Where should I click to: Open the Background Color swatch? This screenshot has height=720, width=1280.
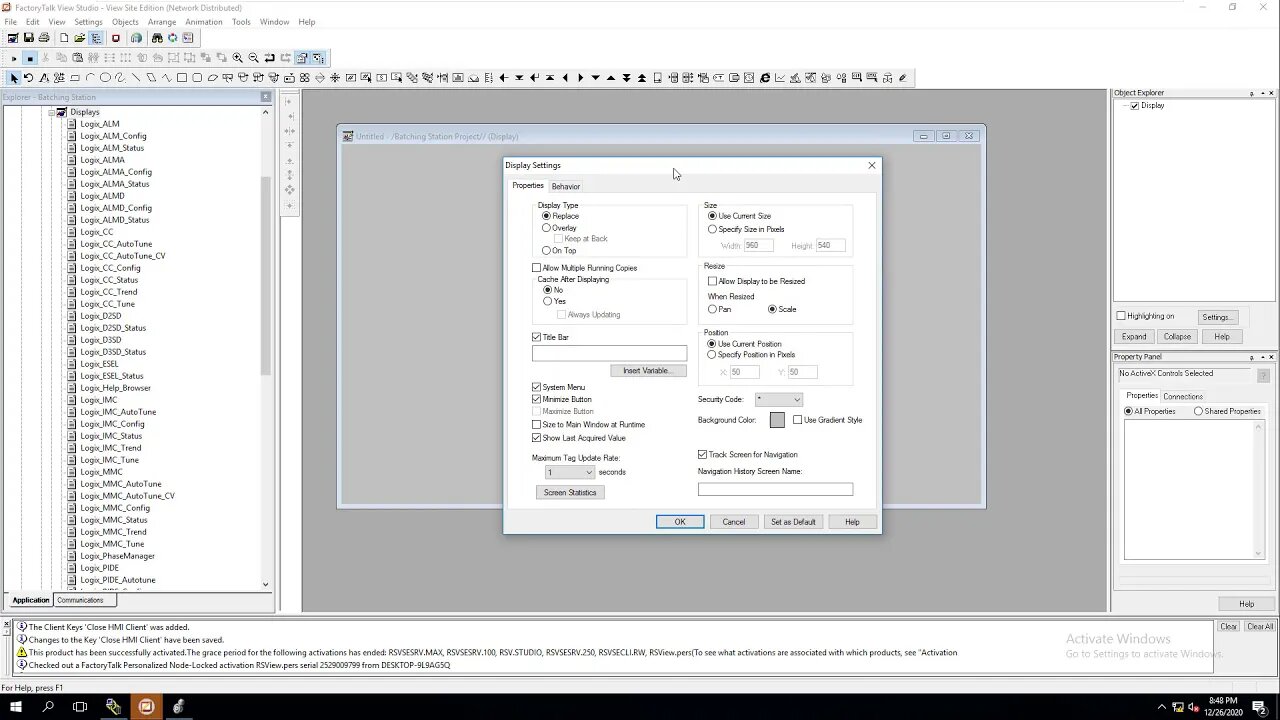(x=777, y=420)
